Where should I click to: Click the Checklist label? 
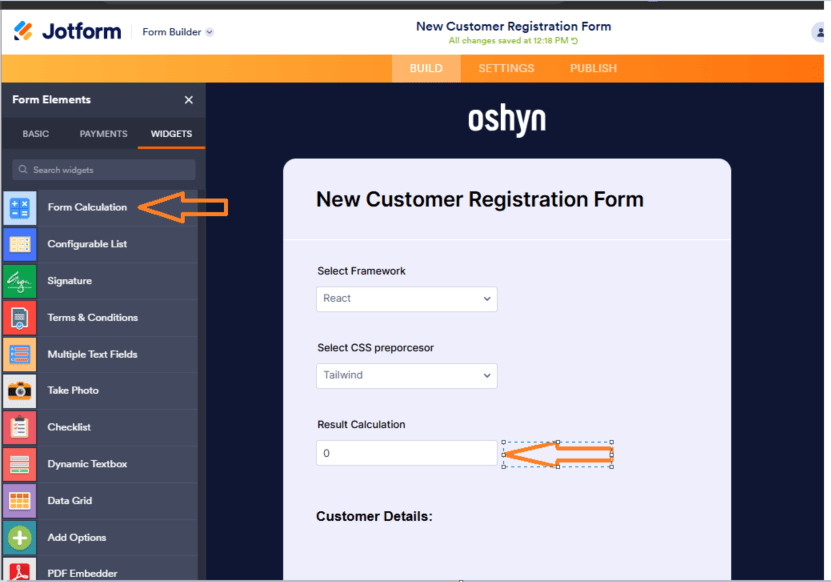pos(69,427)
